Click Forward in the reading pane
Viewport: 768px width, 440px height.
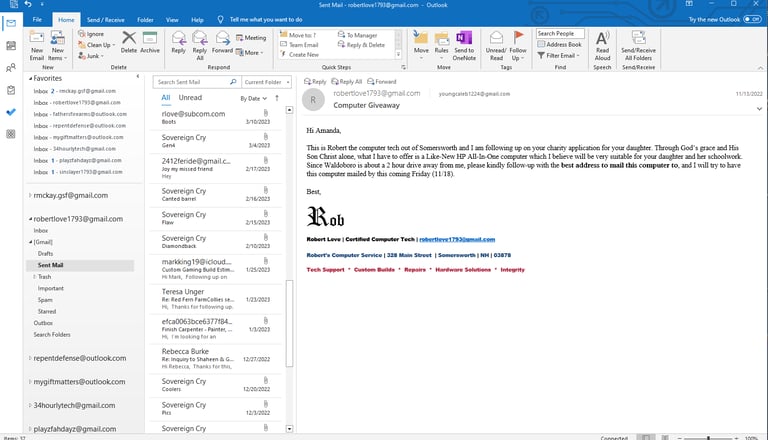pyautogui.click(x=382, y=82)
